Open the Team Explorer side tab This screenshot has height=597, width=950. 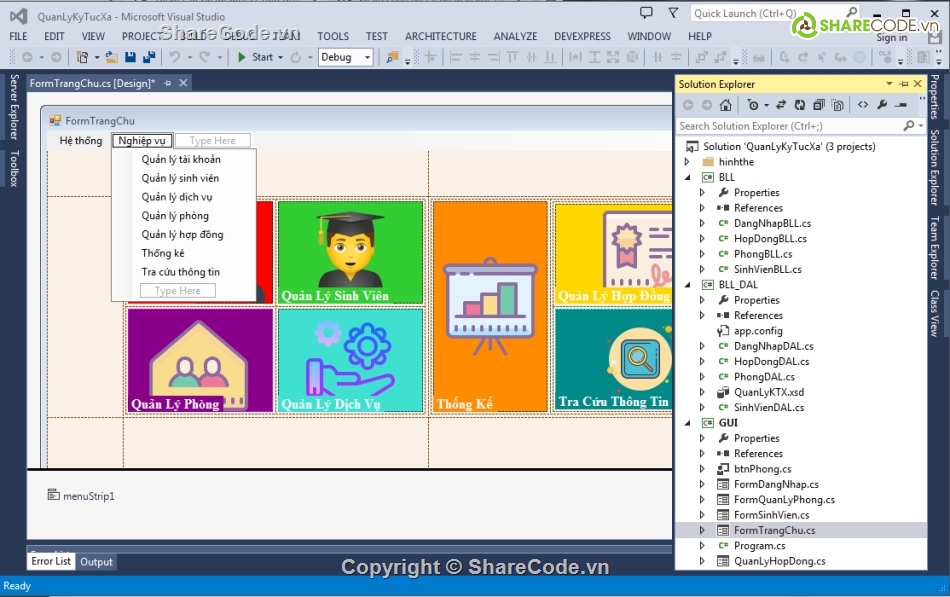[935, 248]
